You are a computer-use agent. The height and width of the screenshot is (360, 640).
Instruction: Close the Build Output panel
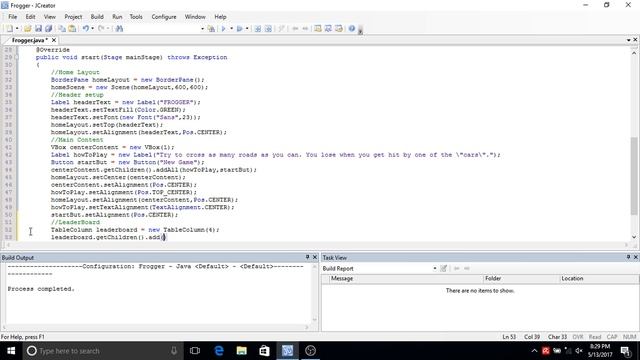tap(315, 257)
